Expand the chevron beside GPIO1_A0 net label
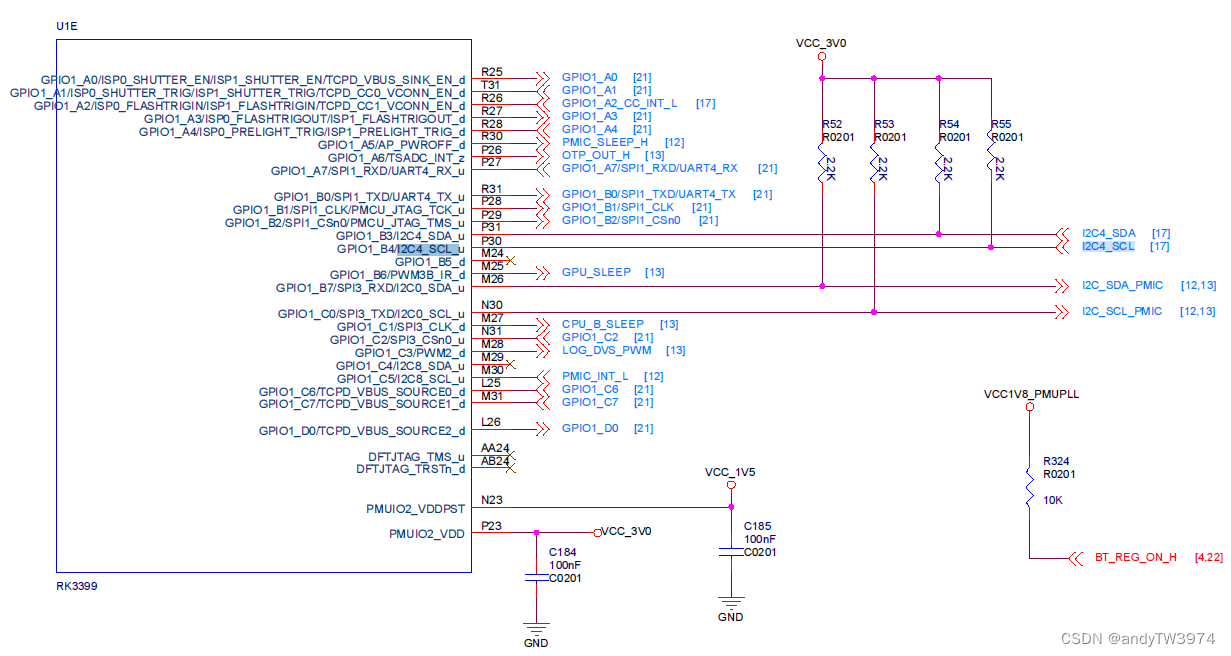This screenshot has width=1231, height=656. [543, 77]
